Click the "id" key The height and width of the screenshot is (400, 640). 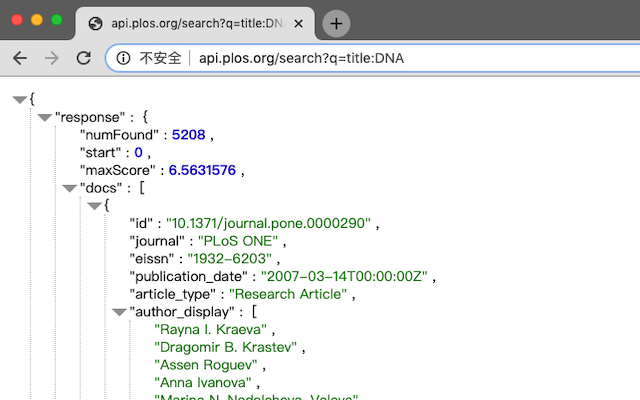coord(141,223)
